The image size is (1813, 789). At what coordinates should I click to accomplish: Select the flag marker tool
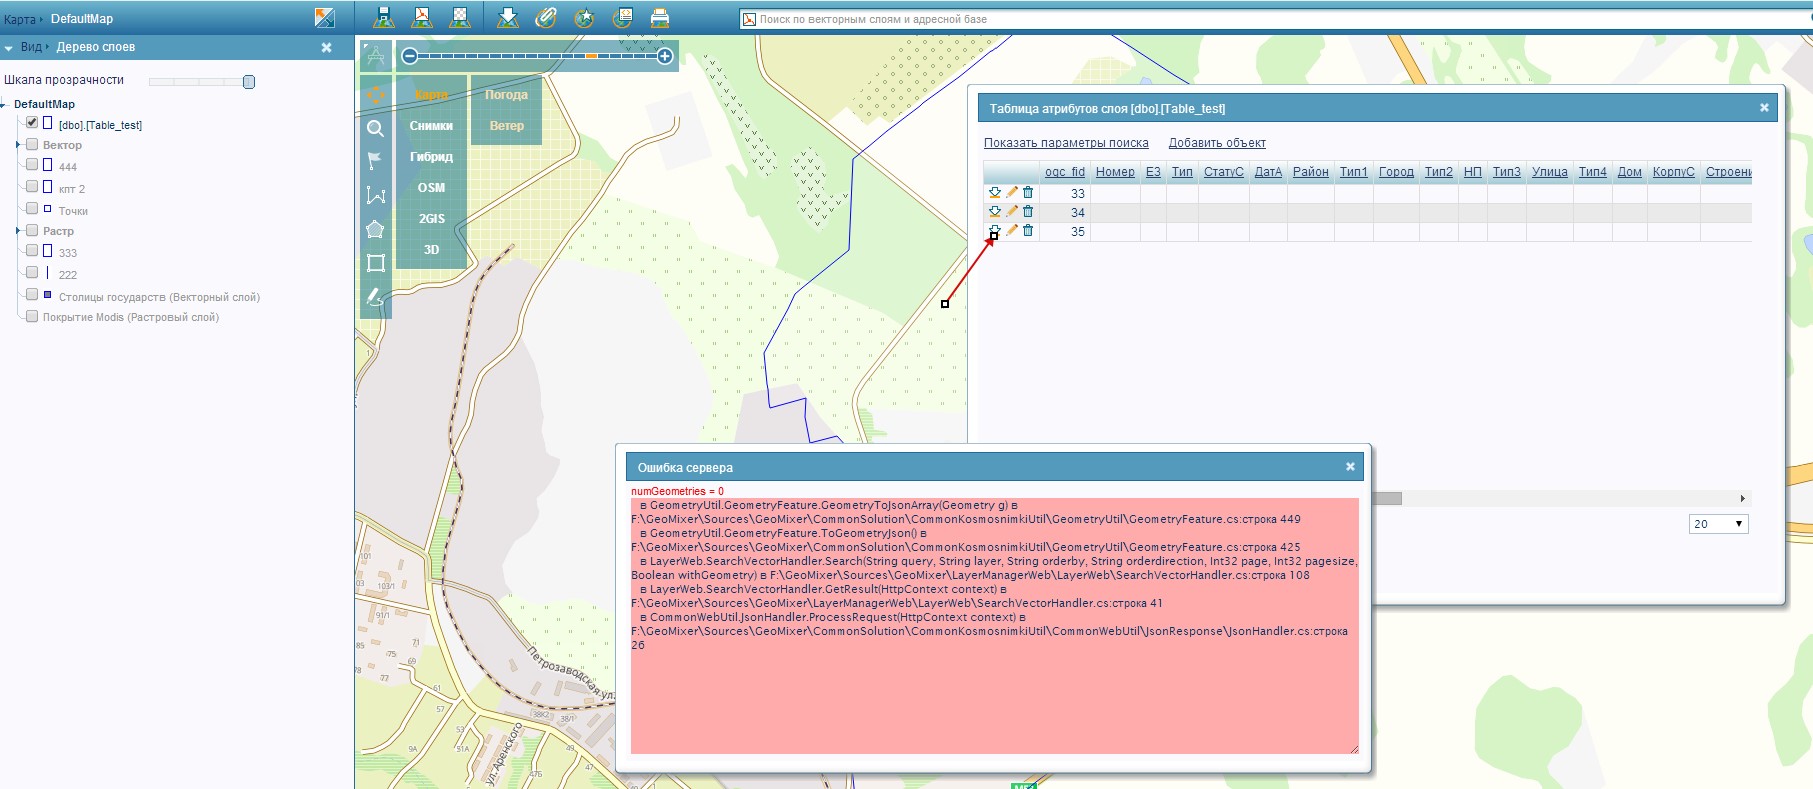[x=375, y=161]
